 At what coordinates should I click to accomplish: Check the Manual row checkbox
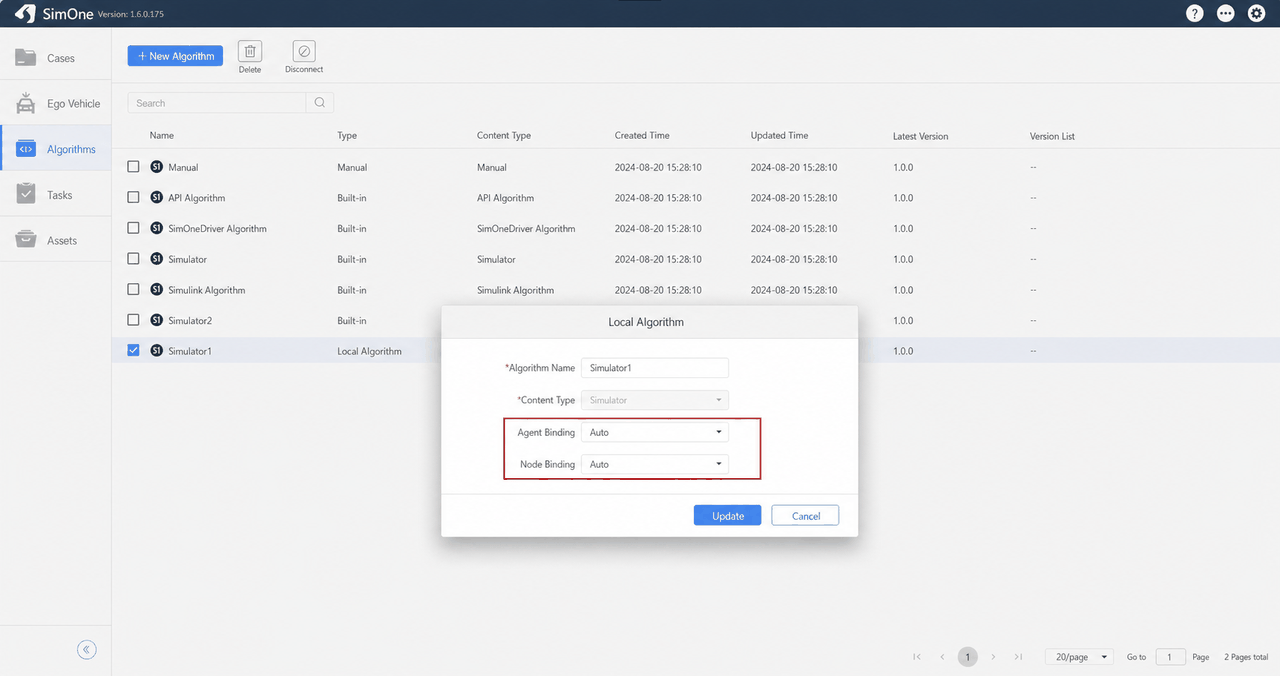133,167
